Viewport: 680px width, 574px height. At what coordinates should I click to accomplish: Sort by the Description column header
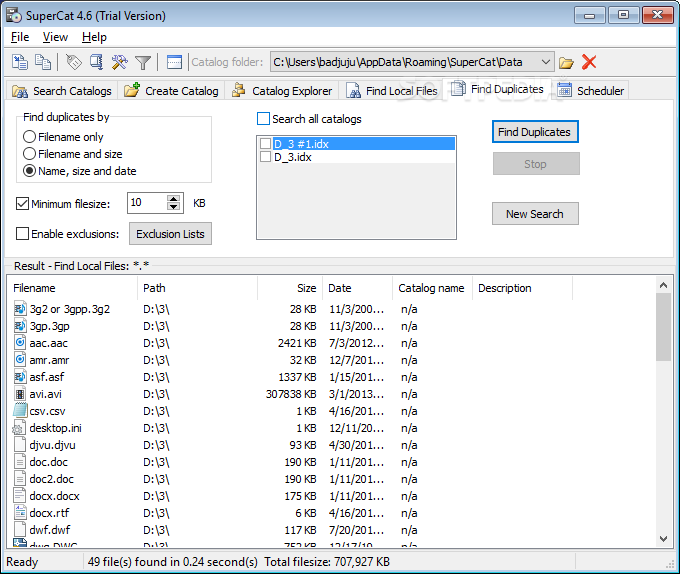click(x=523, y=288)
